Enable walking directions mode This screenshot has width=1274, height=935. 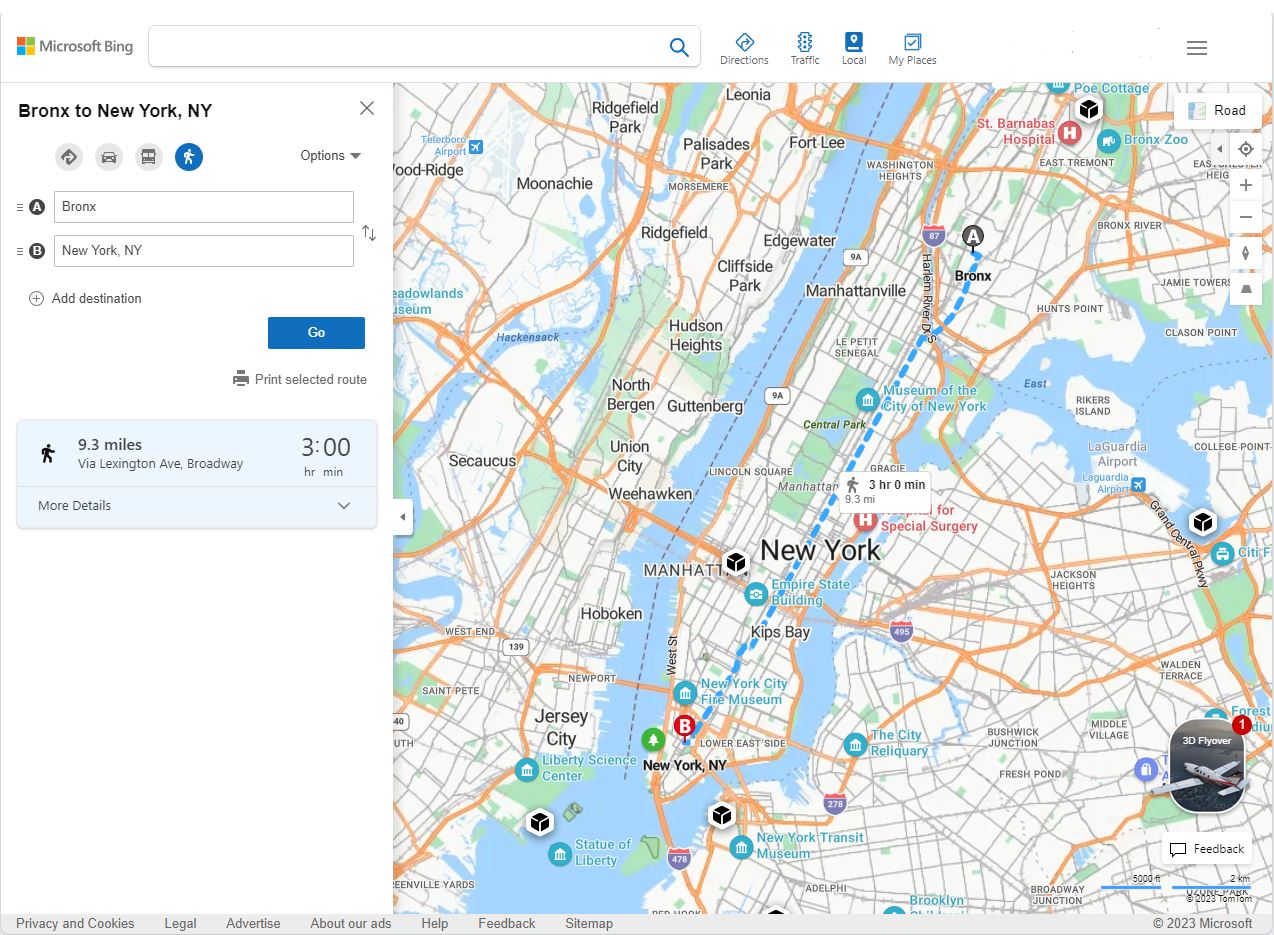(x=189, y=157)
